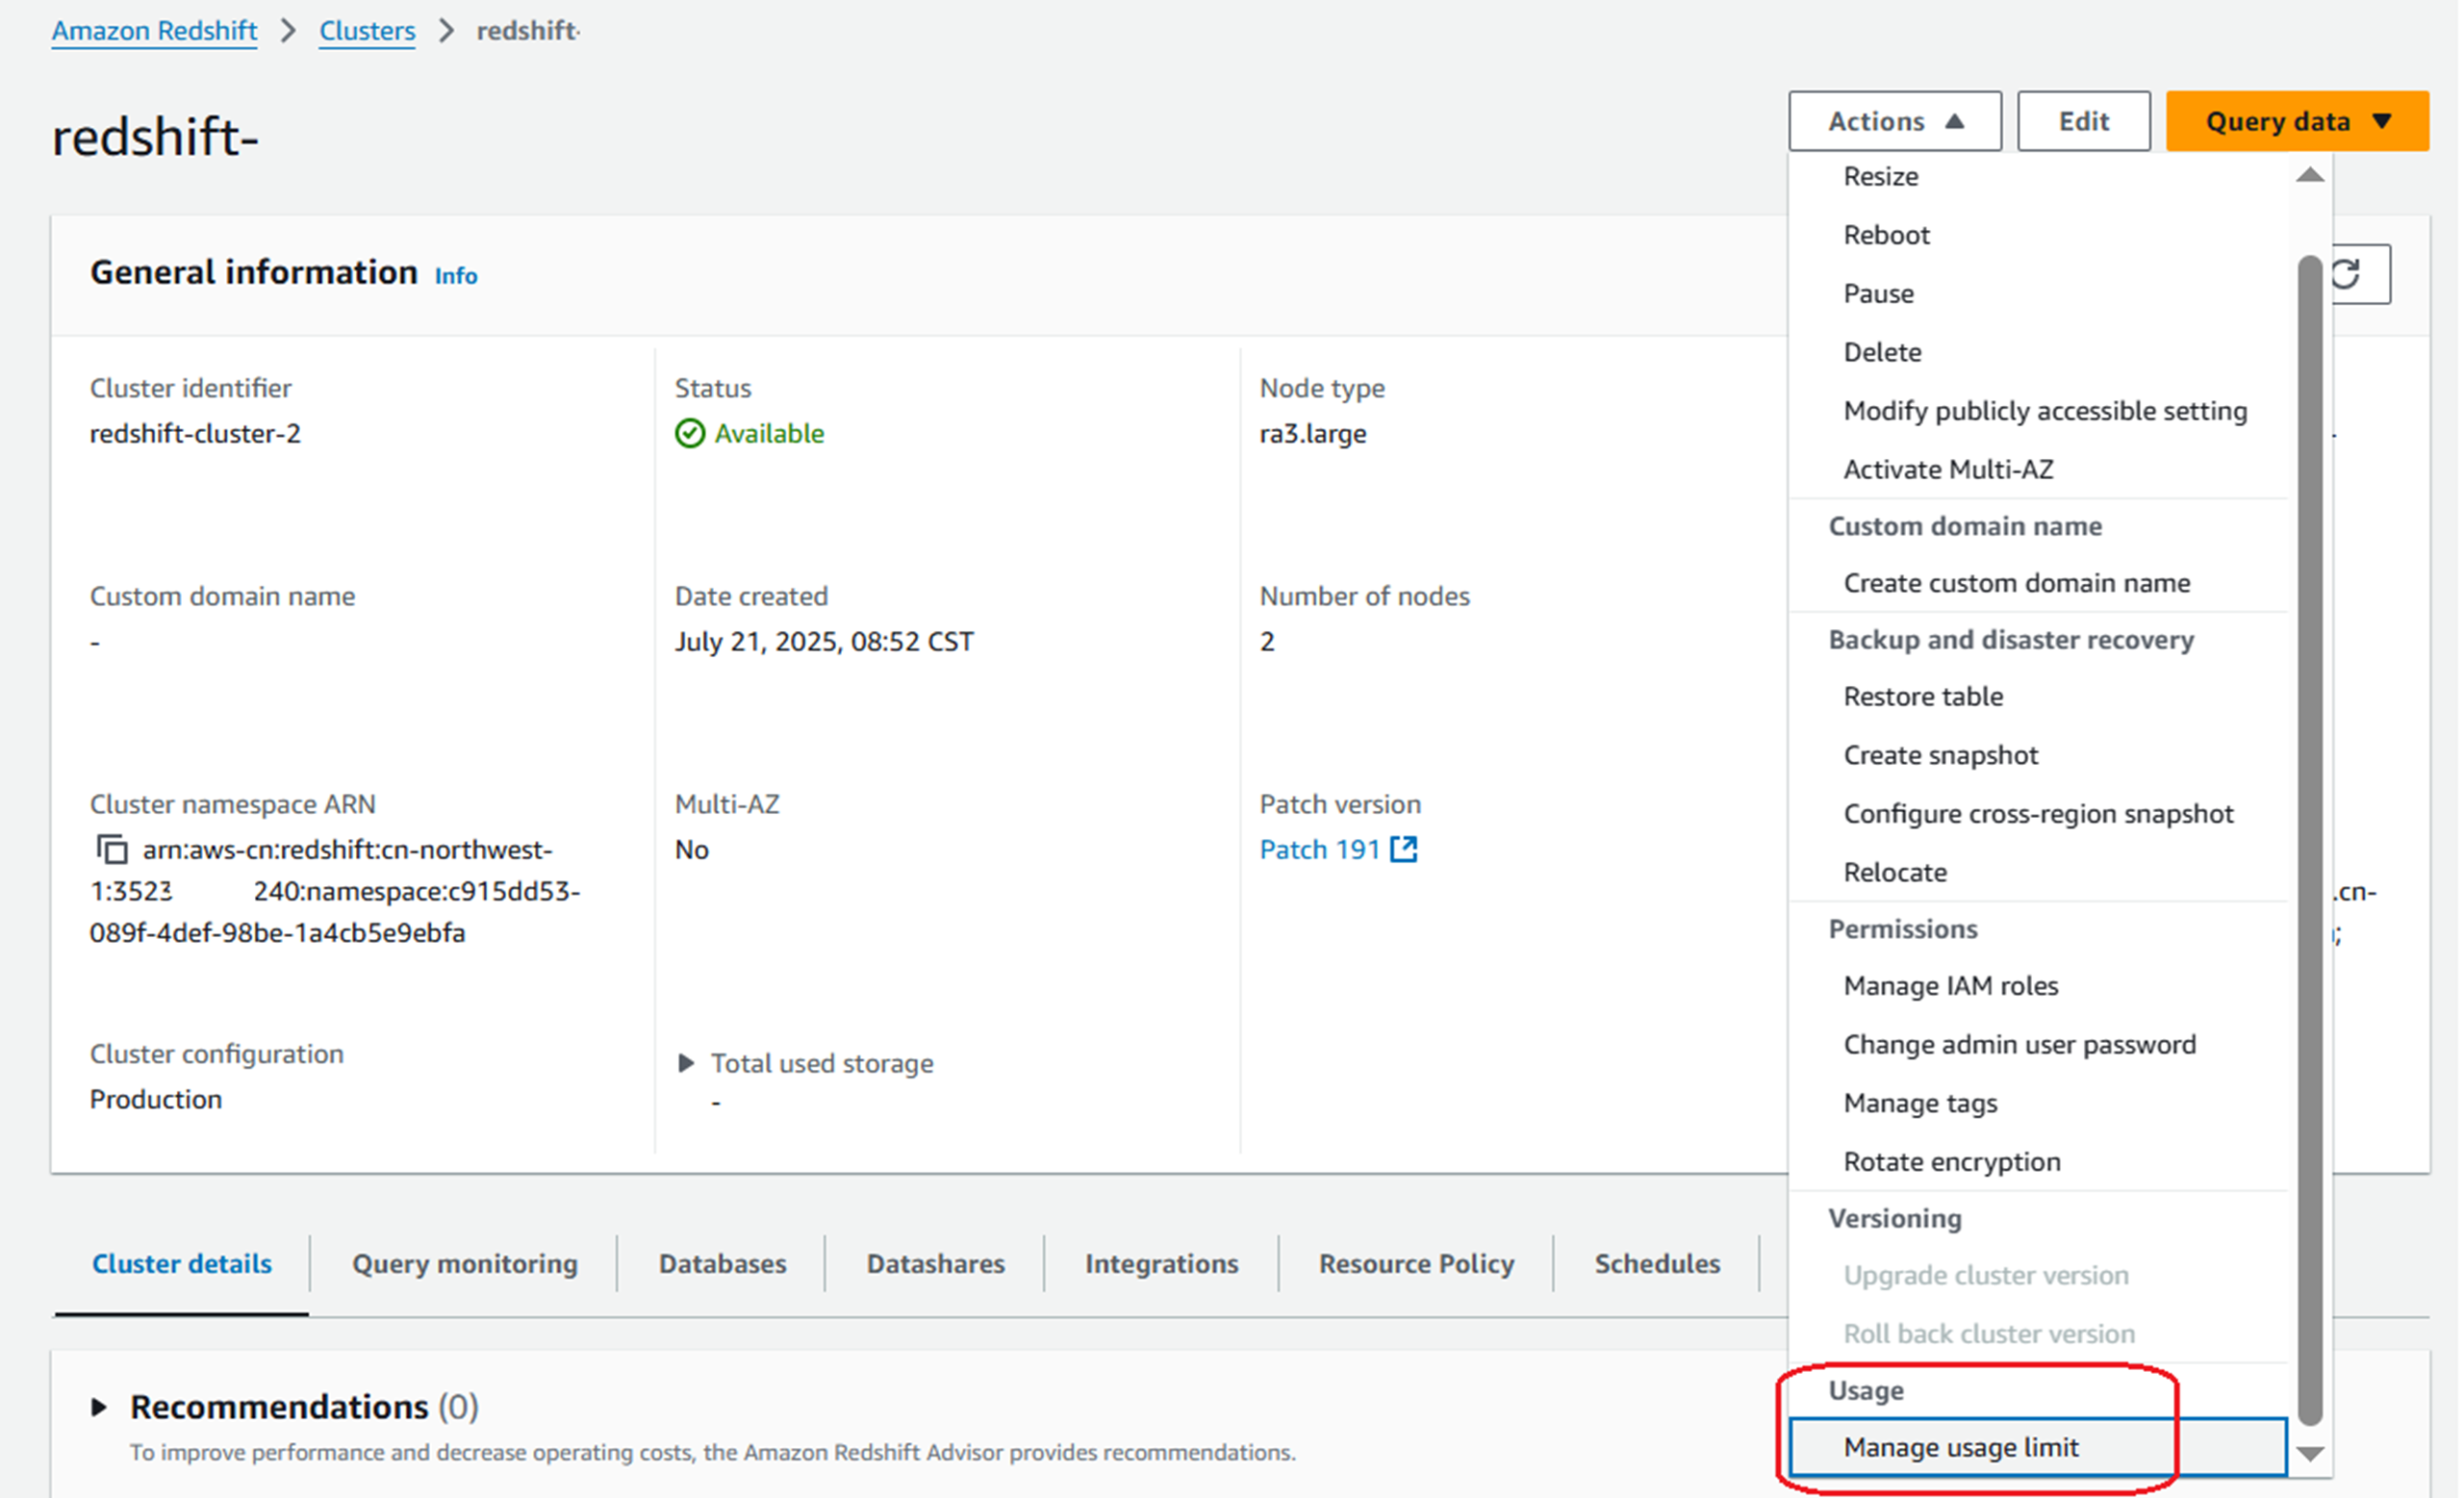This screenshot has width=2464, height=1498.
Task: Choose Create snapshot from menu
Action: pyautogui.click(x=1940, y=755)
